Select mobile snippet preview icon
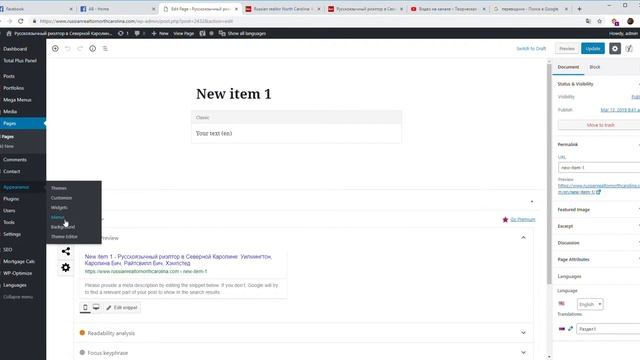 tap(85, 307)
